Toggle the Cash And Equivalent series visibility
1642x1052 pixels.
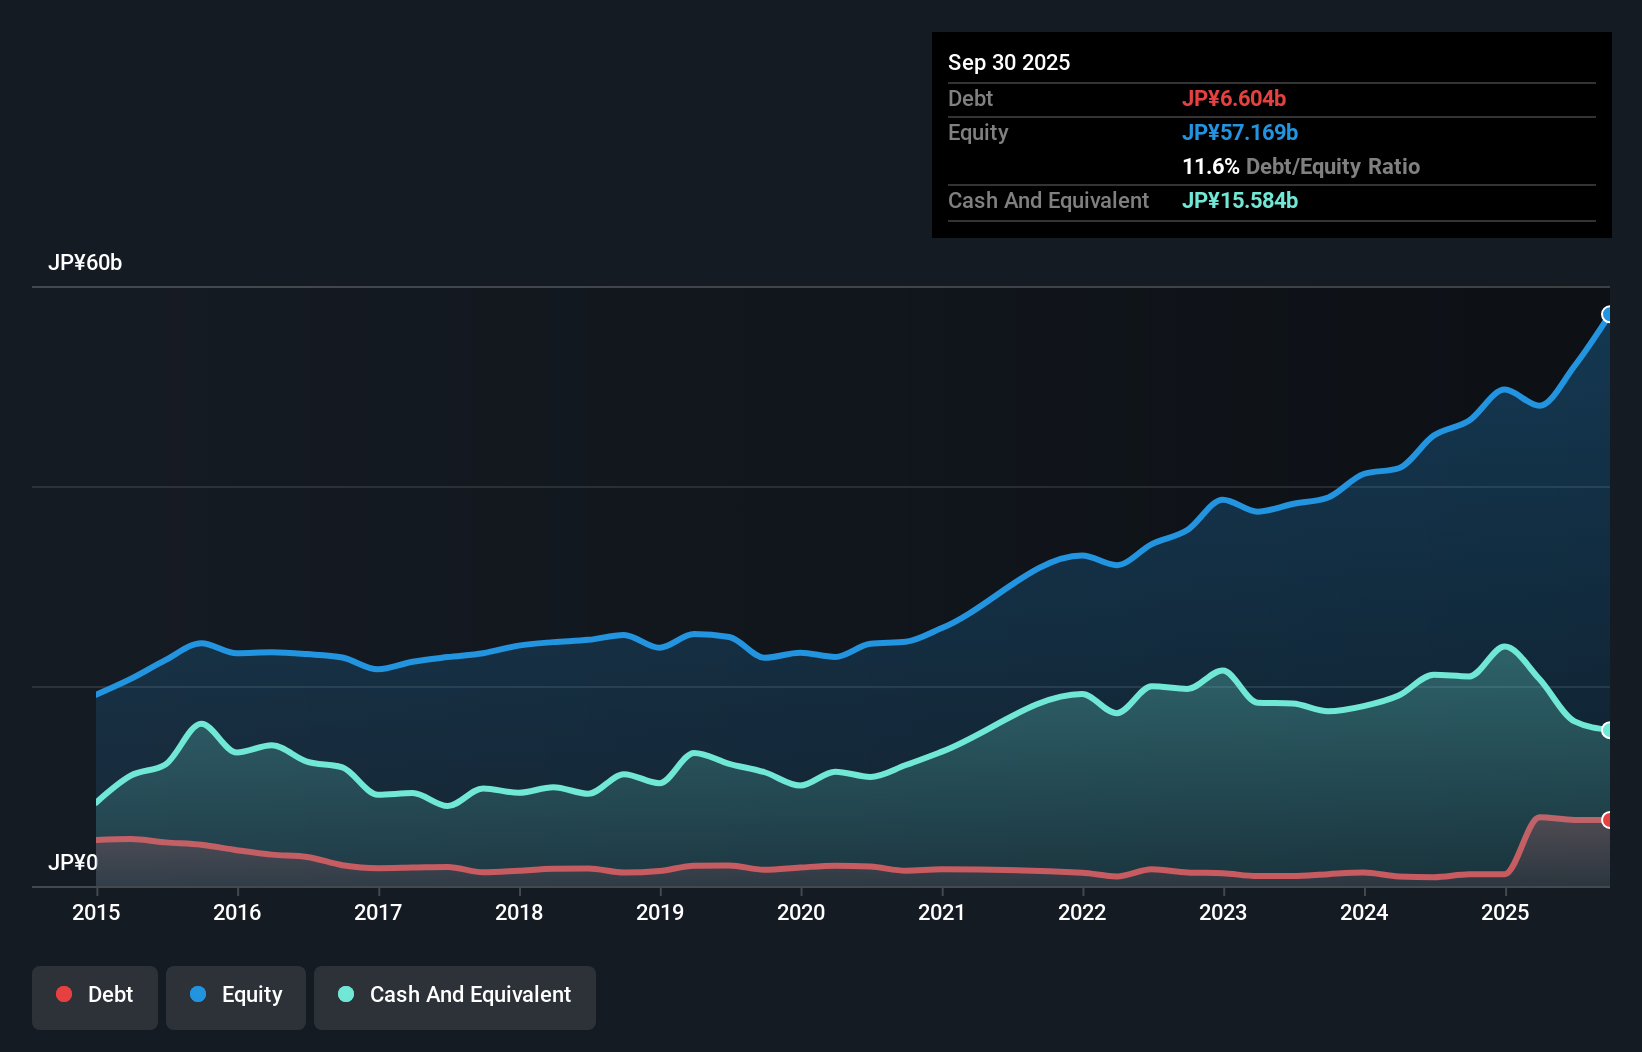pos(455,994)
